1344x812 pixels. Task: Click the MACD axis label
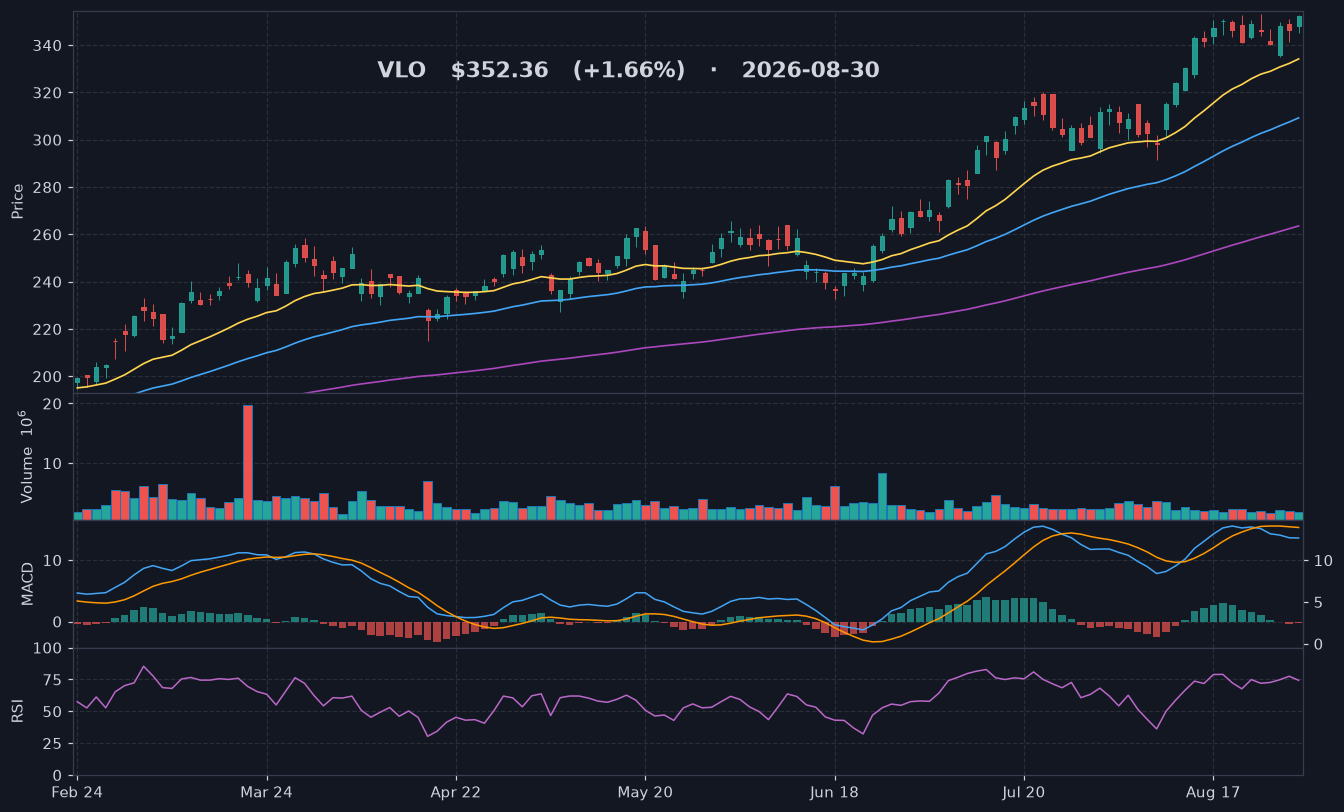point(27,583)
